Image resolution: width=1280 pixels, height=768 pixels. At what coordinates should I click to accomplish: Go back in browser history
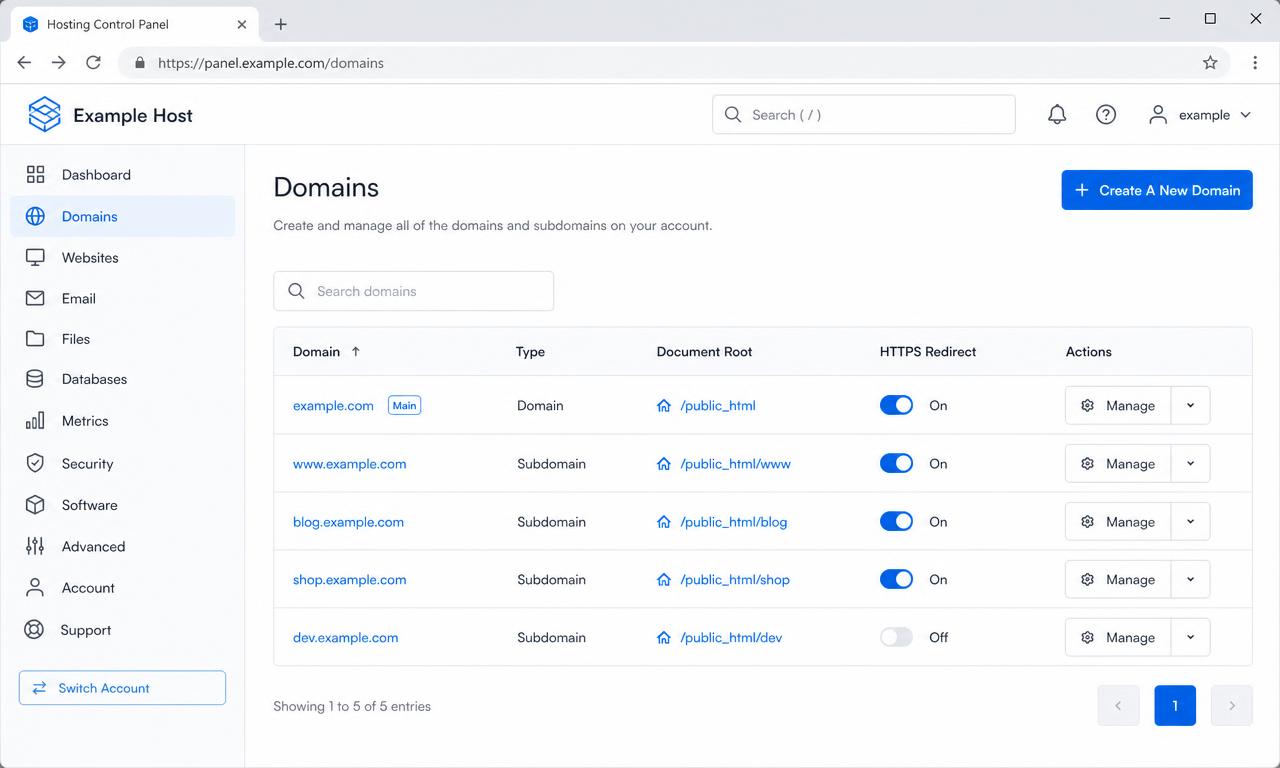coord(24,63)
